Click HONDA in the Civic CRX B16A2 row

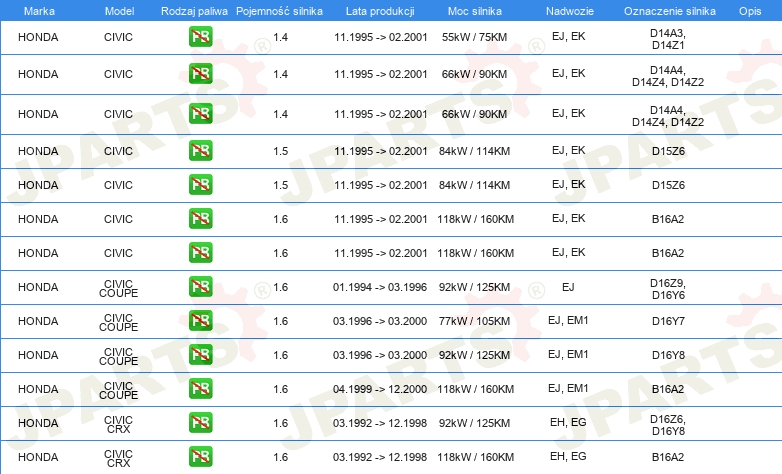(x=38, y=457)
